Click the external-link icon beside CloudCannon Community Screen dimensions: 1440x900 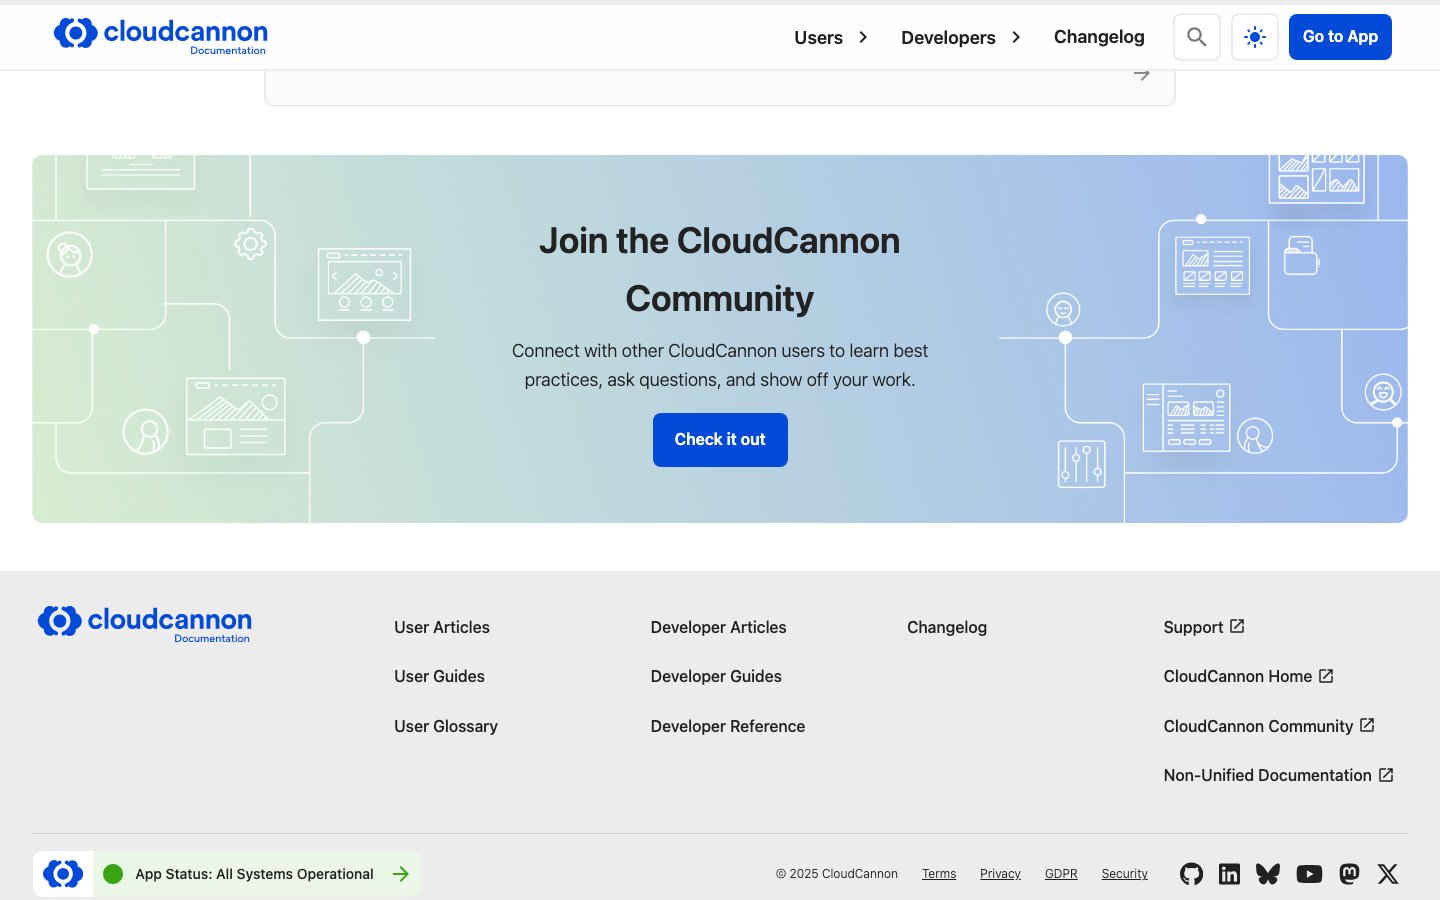(1367, 725)
